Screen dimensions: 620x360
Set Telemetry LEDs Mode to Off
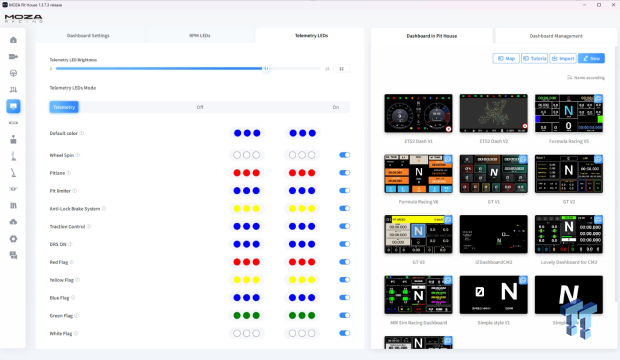[x=200, y=107]
